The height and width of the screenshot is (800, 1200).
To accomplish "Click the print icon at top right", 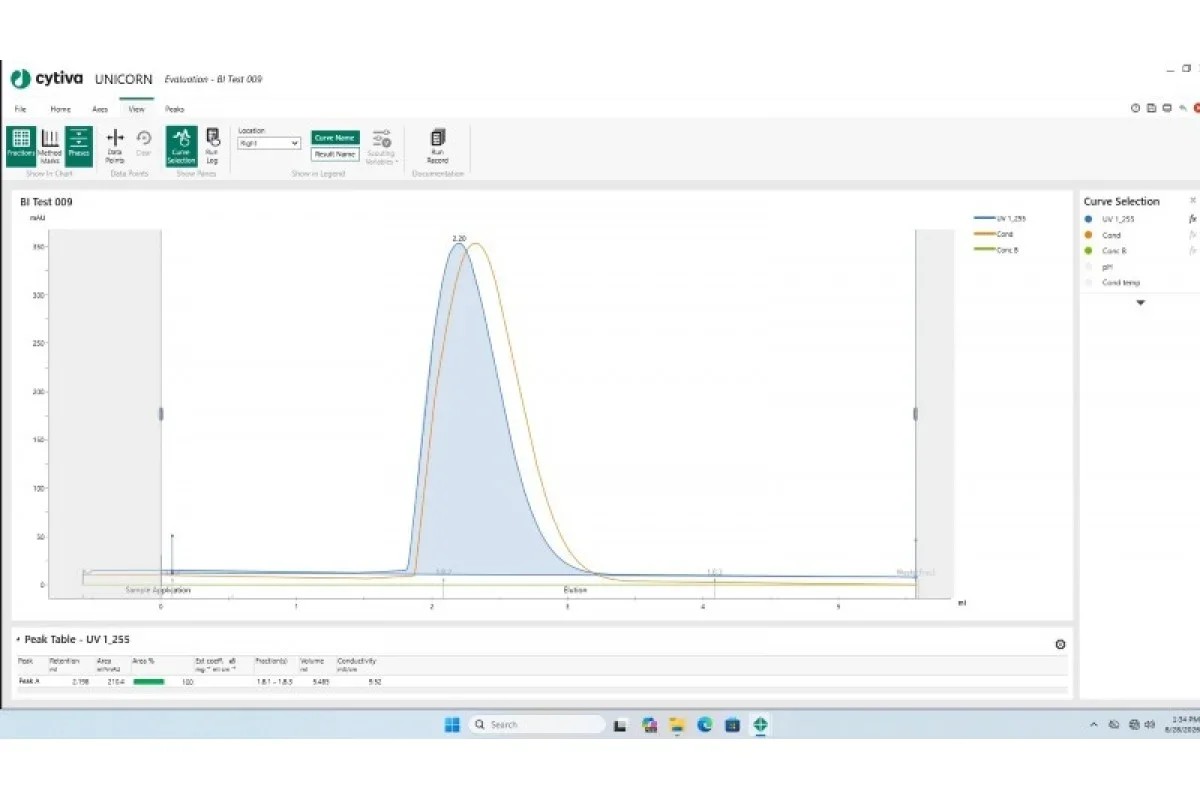I will pos(1167,108).
